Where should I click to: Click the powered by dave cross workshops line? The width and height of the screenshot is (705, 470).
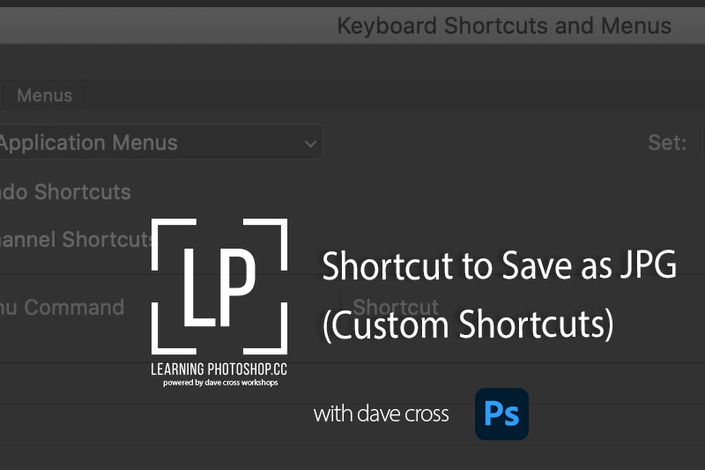[x=220, y=383]
